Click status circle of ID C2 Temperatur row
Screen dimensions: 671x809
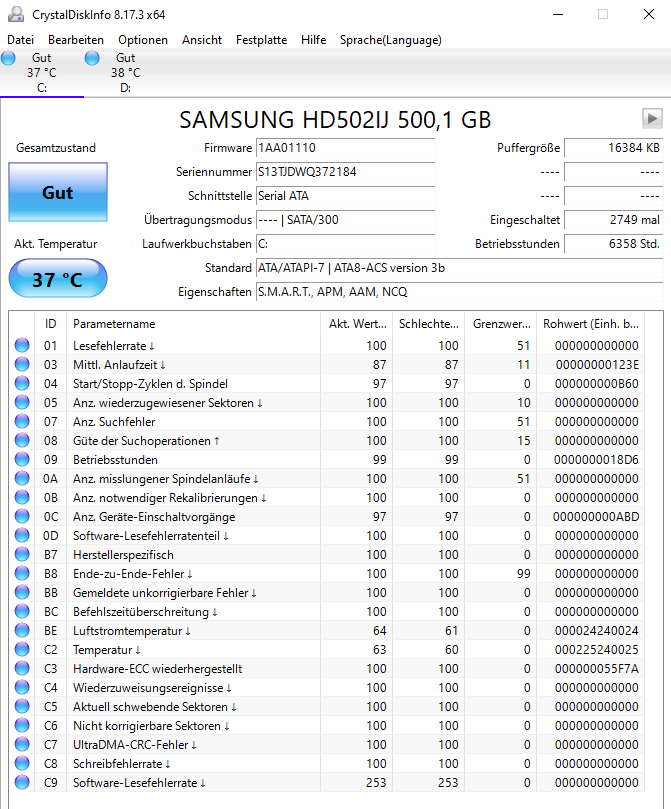pos(22,650)
